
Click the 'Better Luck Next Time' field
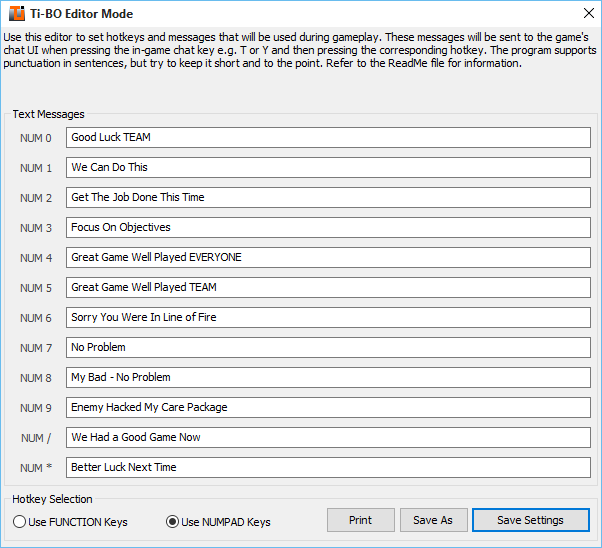tap(328, 467)
